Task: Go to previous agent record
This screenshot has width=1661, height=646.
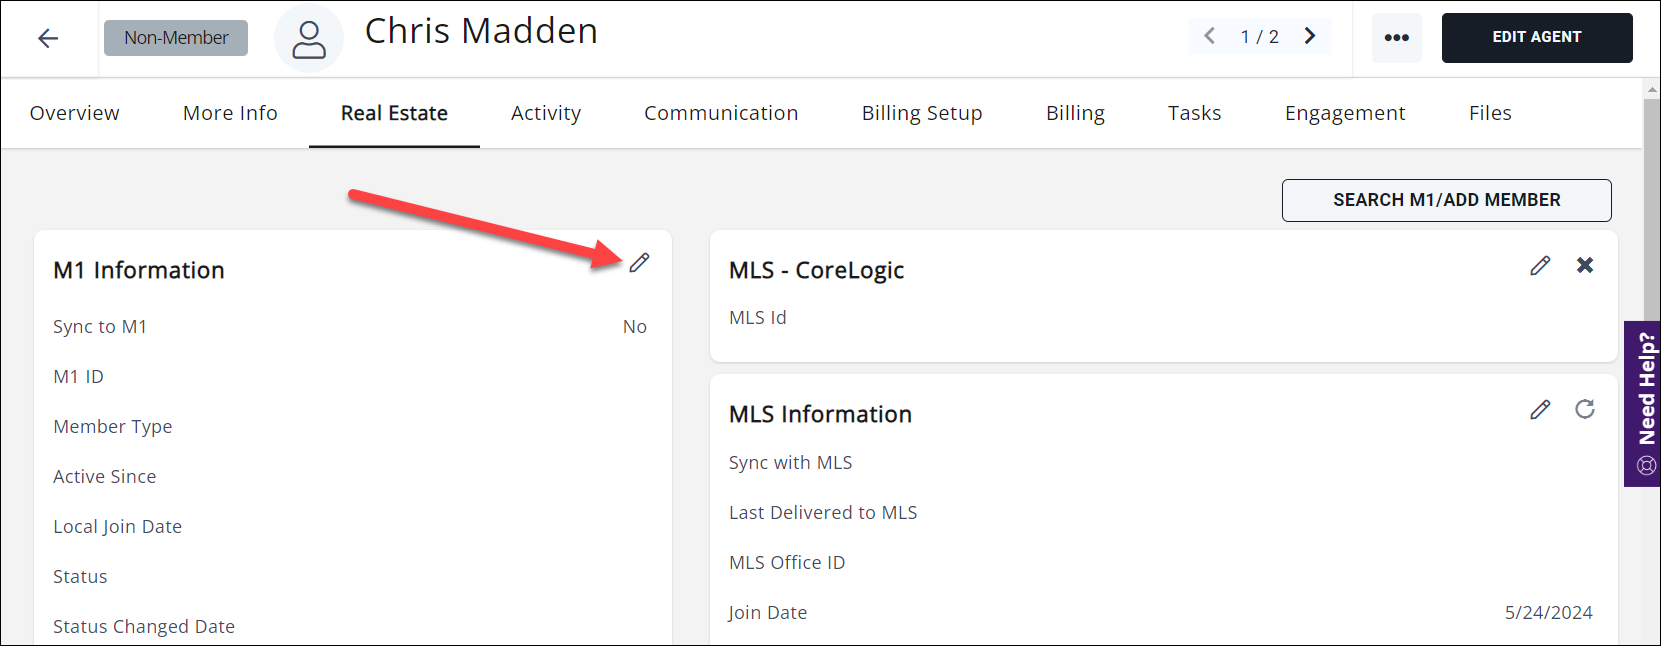Action: 1210,36
